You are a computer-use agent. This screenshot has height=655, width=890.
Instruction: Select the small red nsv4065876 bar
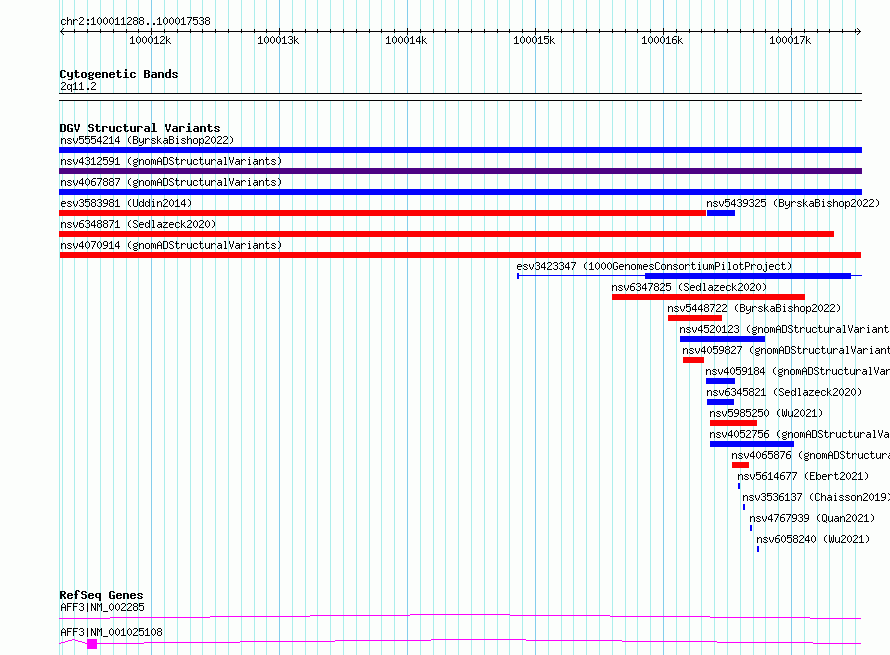pos(741,465)
